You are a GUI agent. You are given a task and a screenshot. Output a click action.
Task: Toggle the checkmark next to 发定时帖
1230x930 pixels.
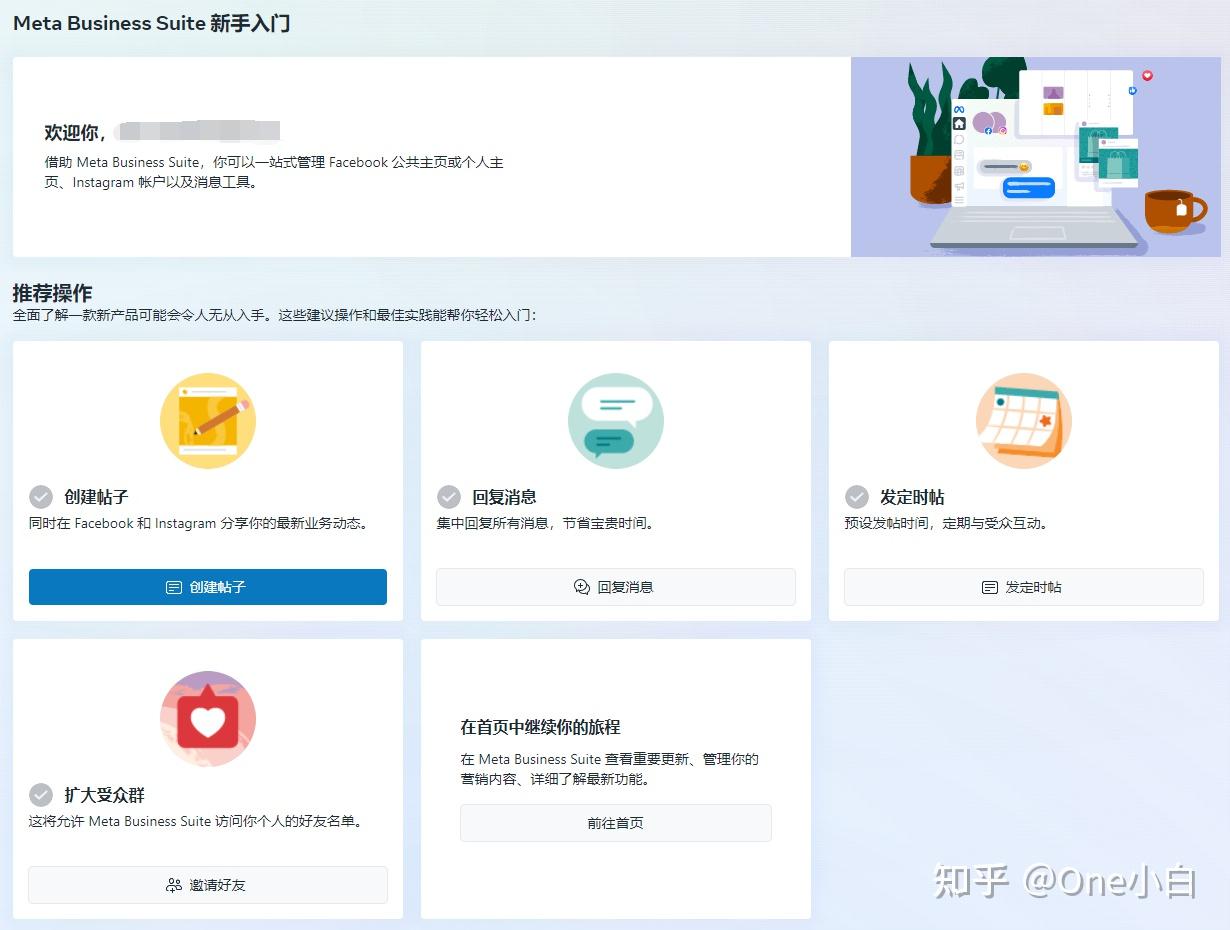856,496
